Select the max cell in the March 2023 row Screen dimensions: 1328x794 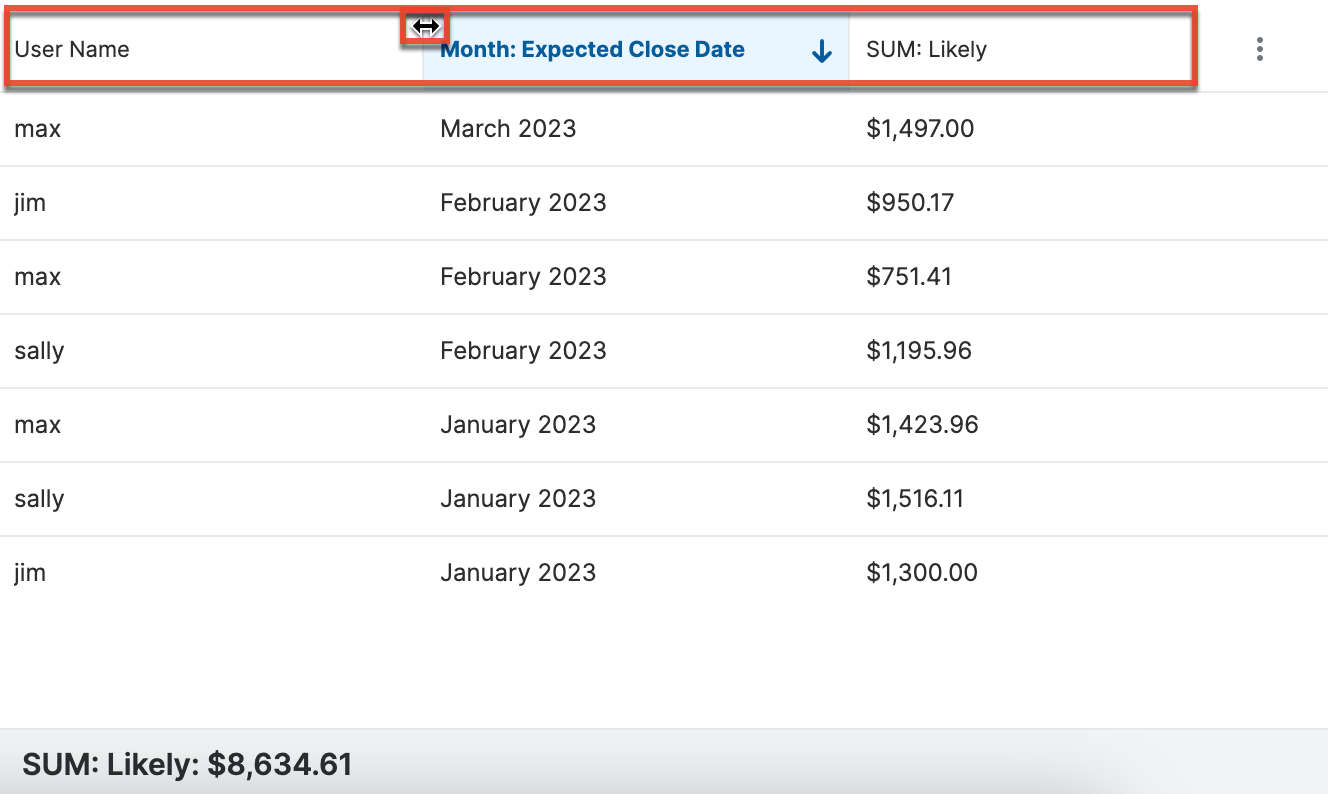[38, 129]
